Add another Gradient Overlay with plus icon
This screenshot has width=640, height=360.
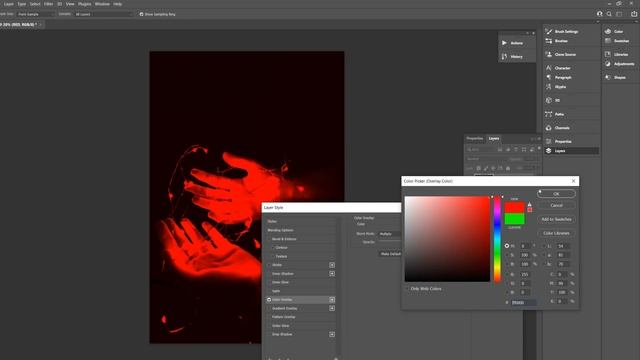(332, 308)
